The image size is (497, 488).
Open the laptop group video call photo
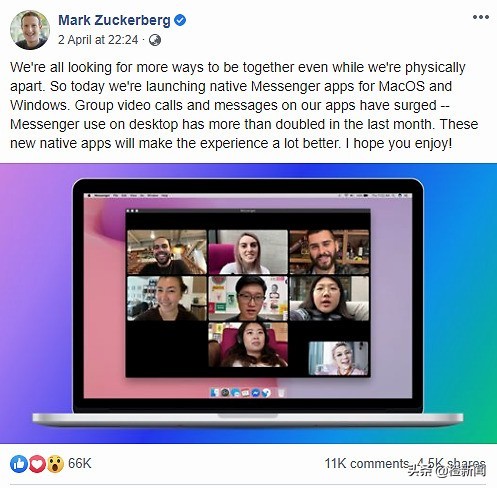pyautogui.click(x=248, y=303)
